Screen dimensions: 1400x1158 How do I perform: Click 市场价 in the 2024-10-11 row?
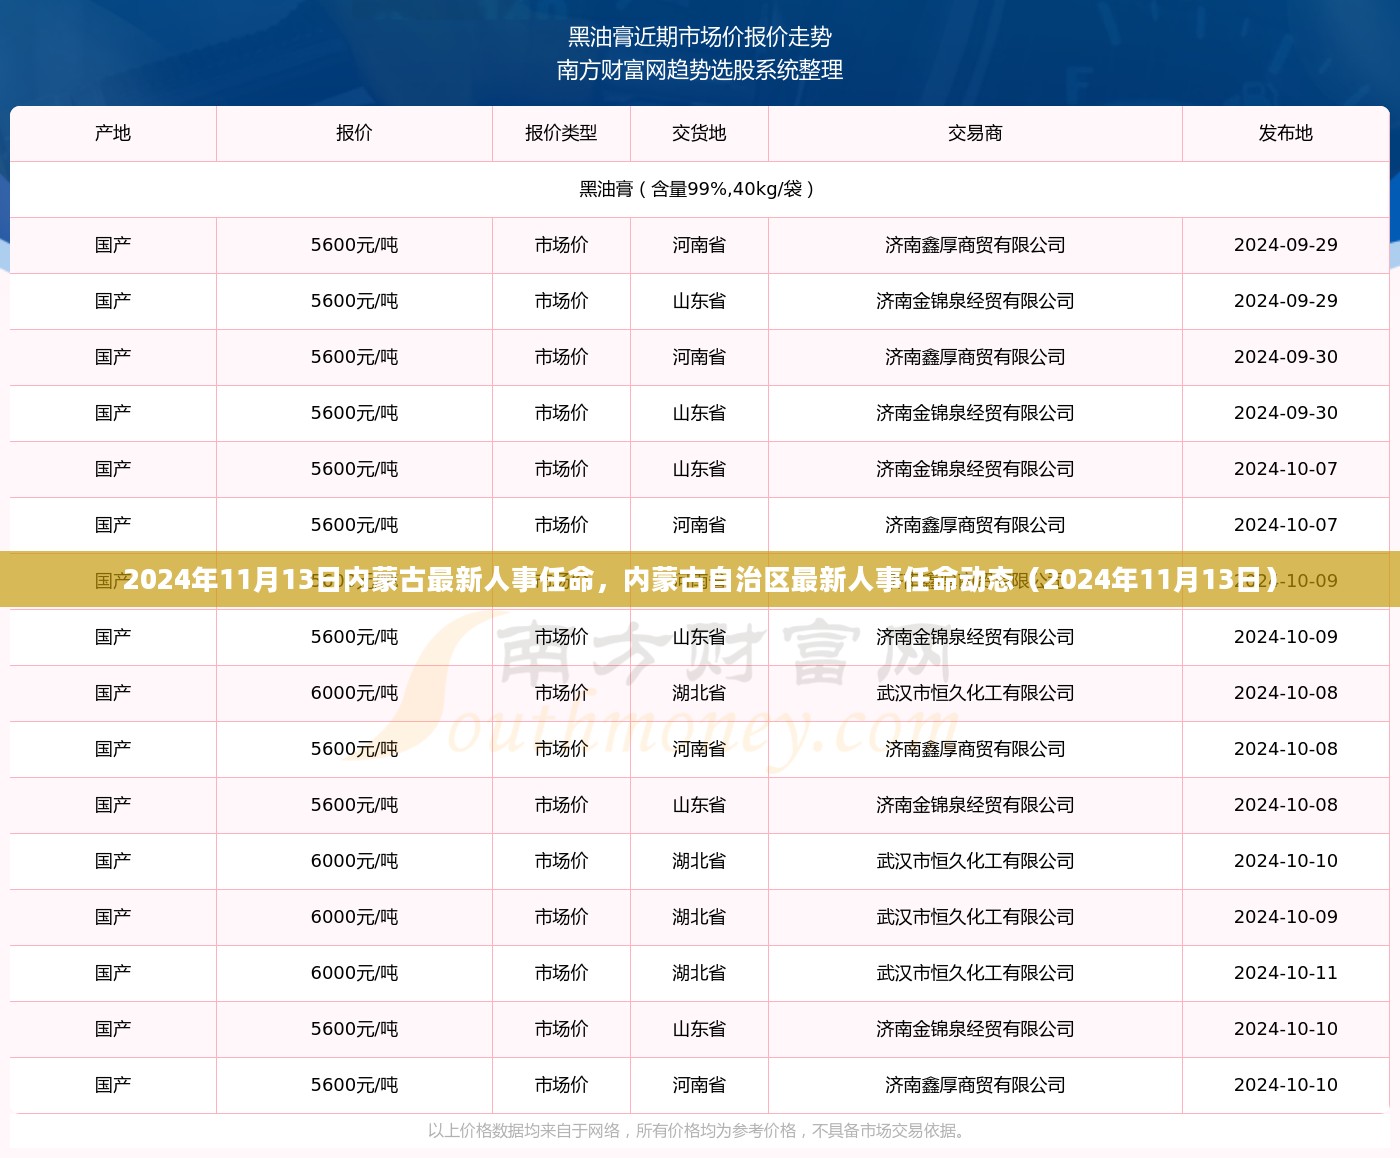[x=561, y=973]
